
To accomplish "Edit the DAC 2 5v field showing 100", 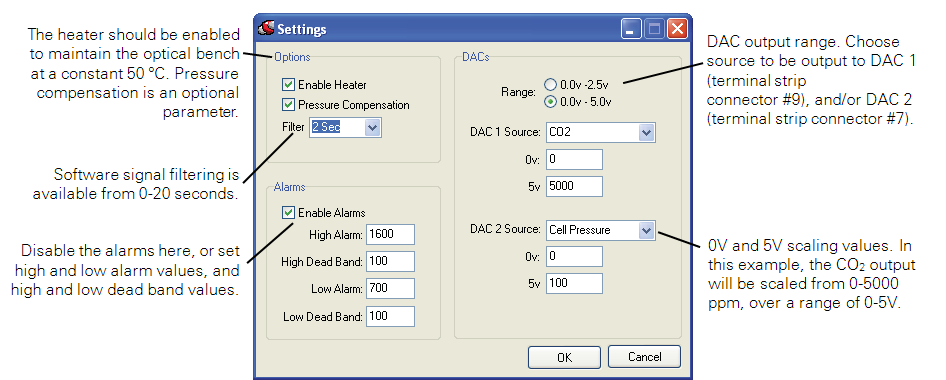I will 574,283.
